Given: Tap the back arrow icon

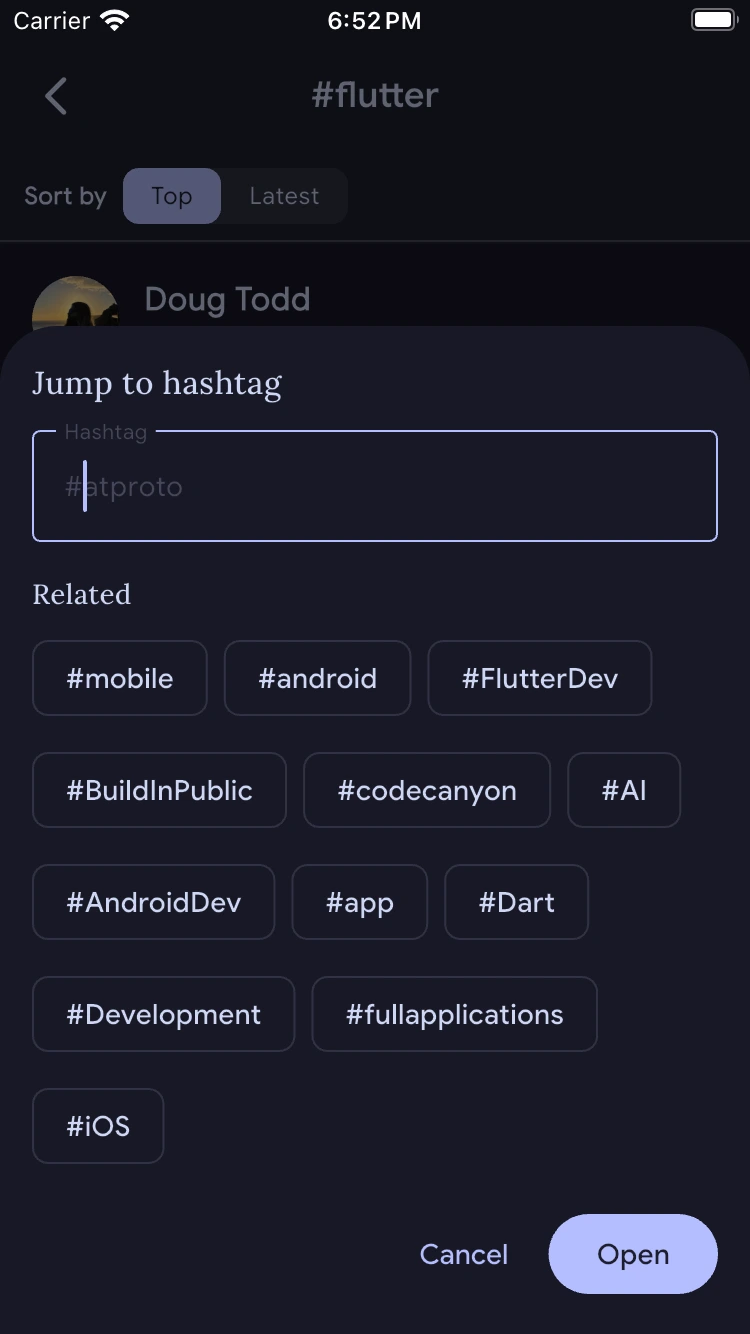Looking at the screenshot, I should click(56, 96).
